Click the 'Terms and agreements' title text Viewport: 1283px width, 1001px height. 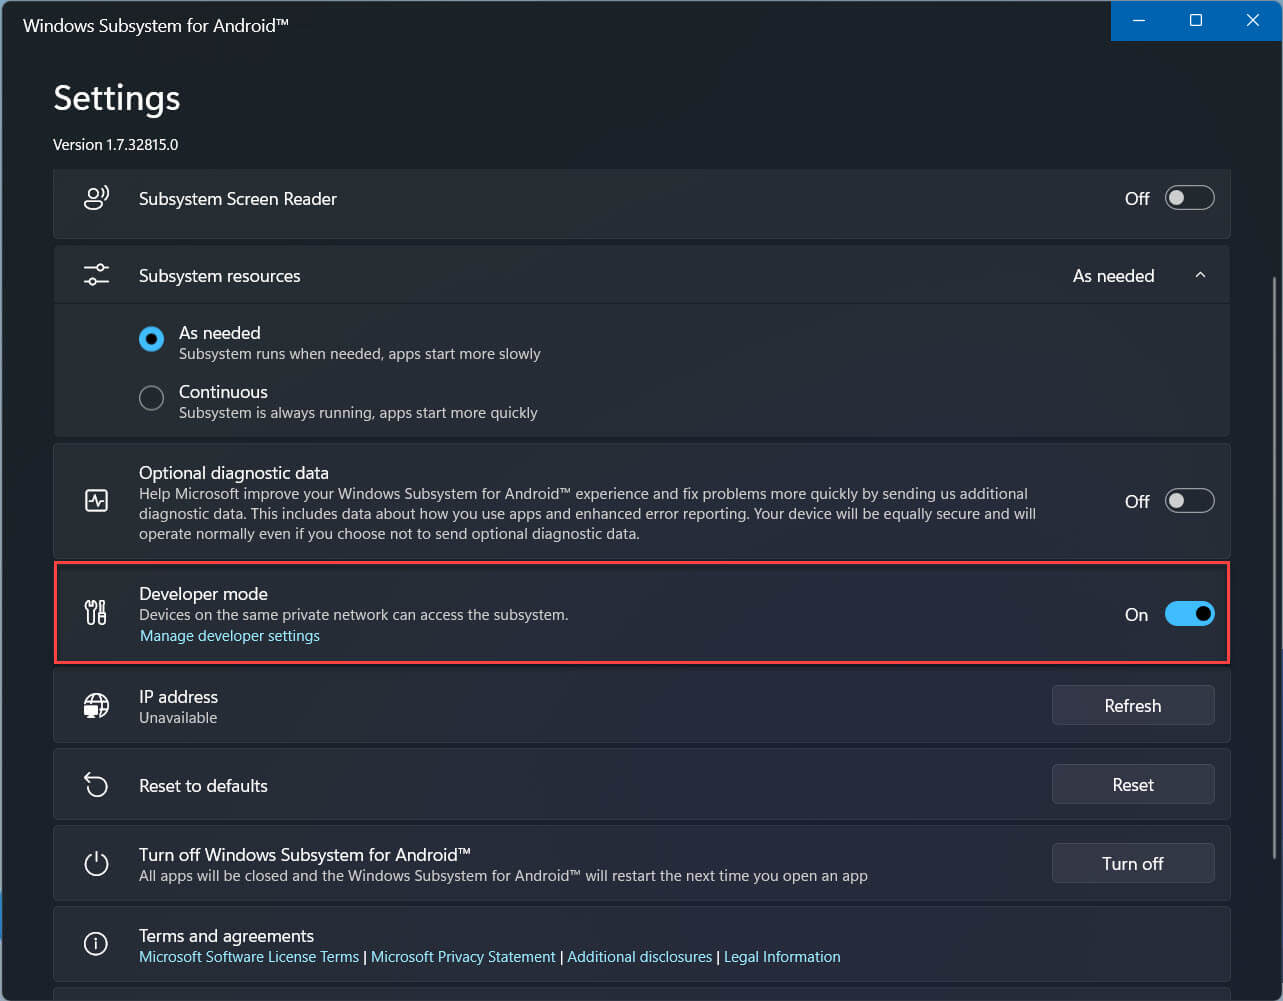(226, 936)
